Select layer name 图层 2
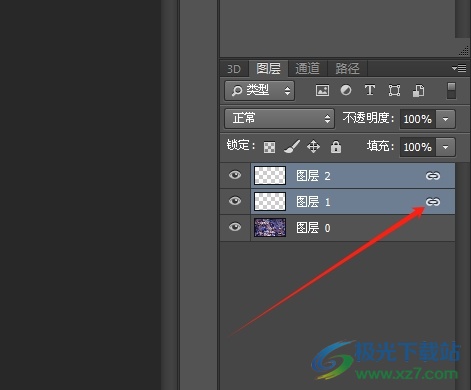This screenshot has height=390, width=471. pyautogui.click(x=313, y=176)
